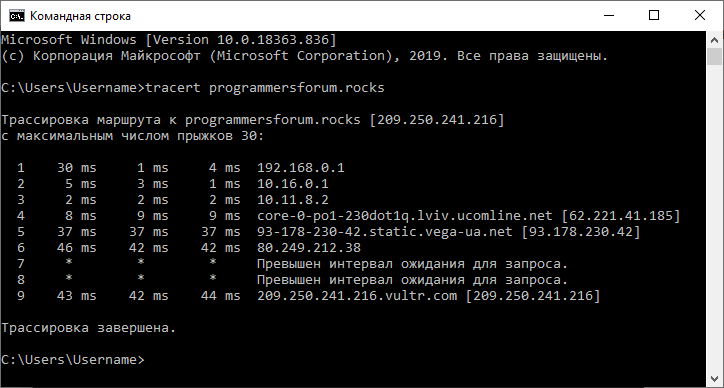The width and height of the screenshot is (724, 388).
Task: Click the scrollbar up arrow
Action: [714, 40]
